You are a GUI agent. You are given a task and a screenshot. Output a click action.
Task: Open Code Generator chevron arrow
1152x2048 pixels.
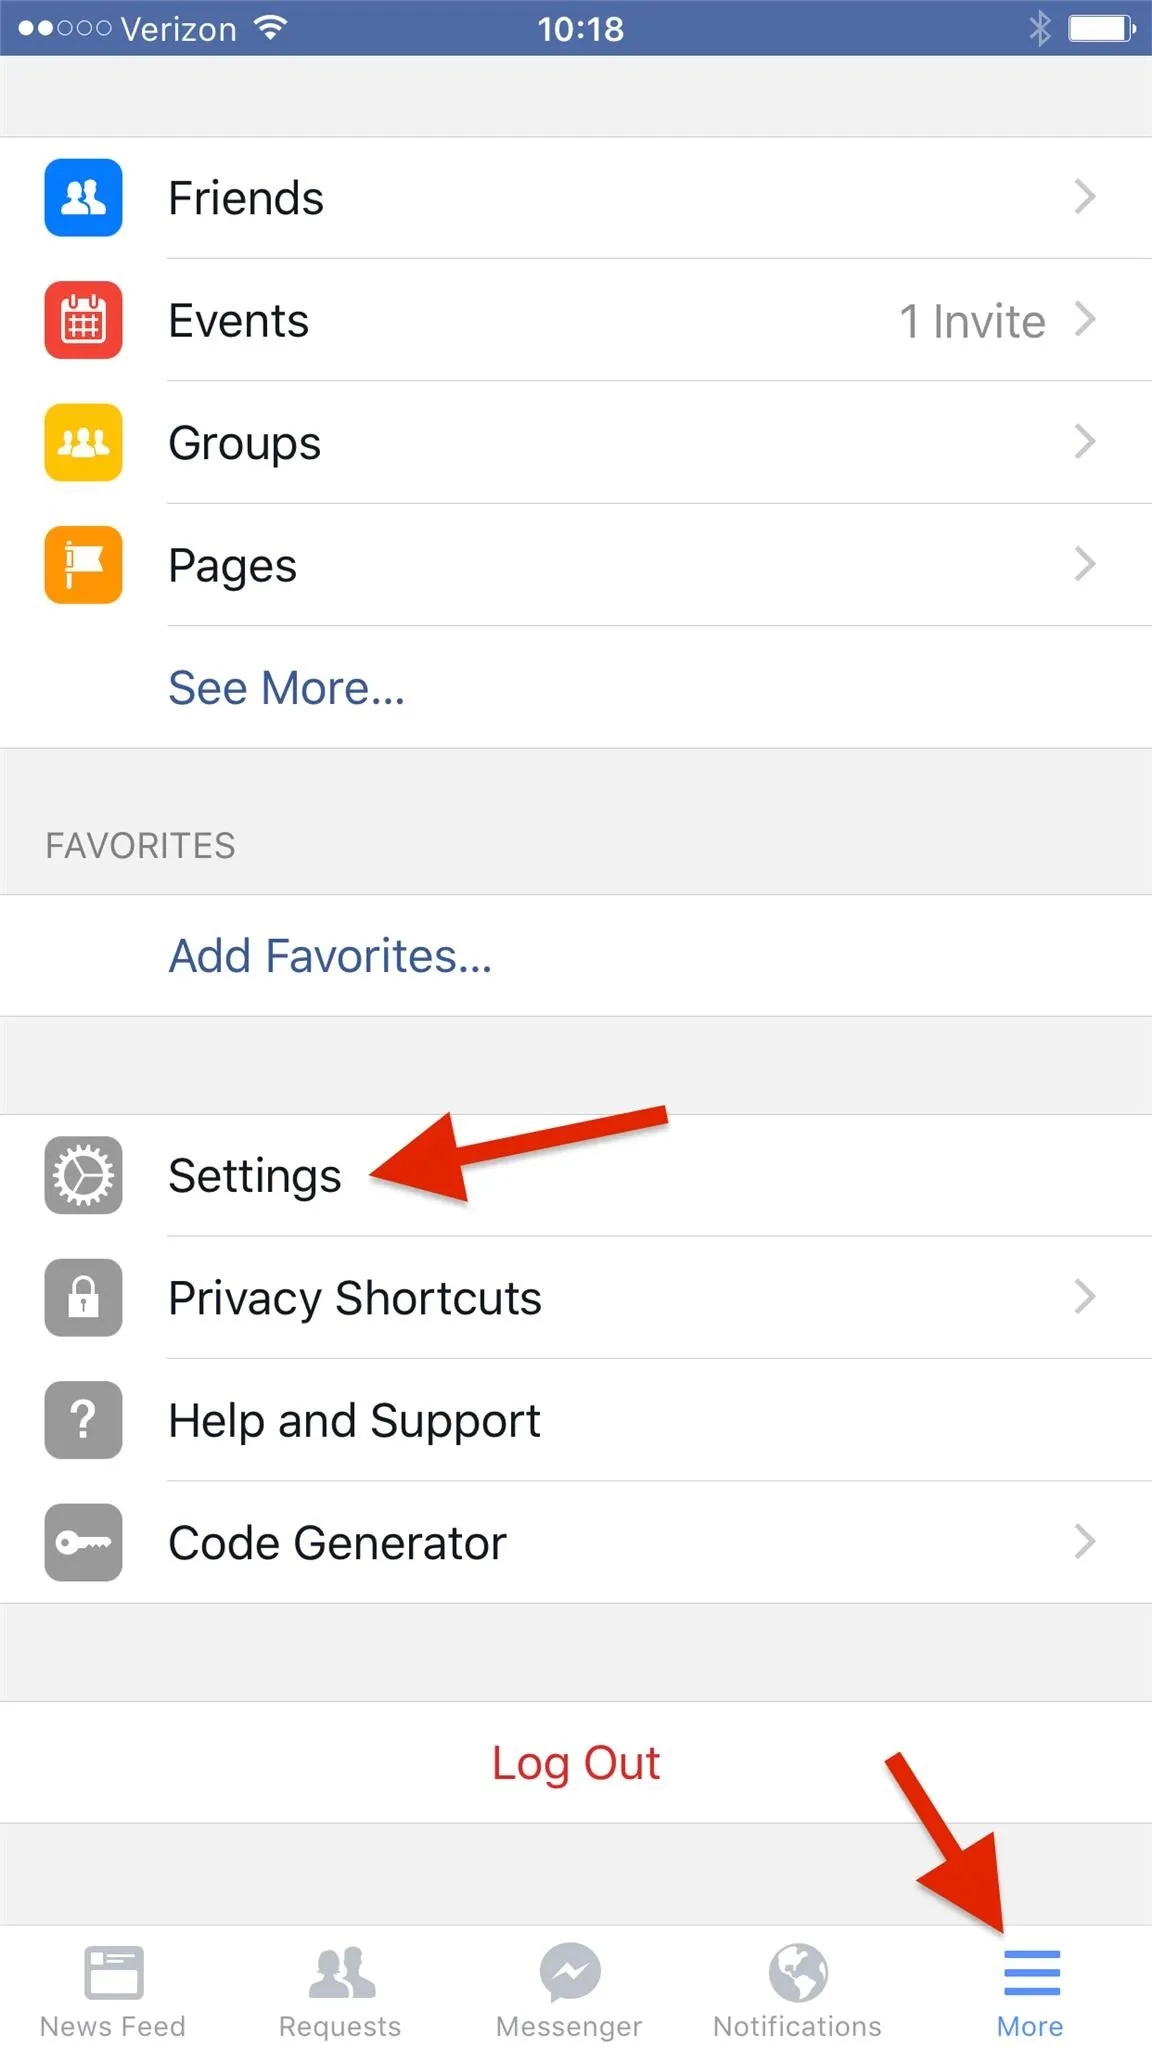1085,1542
